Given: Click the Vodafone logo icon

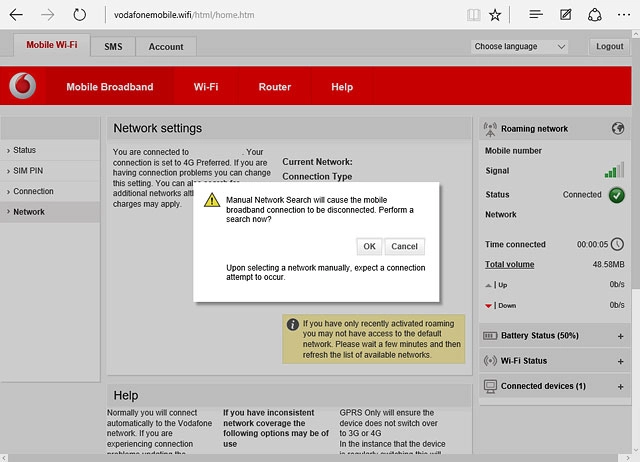Looking at the screenshot, I should tap(22, 87).
